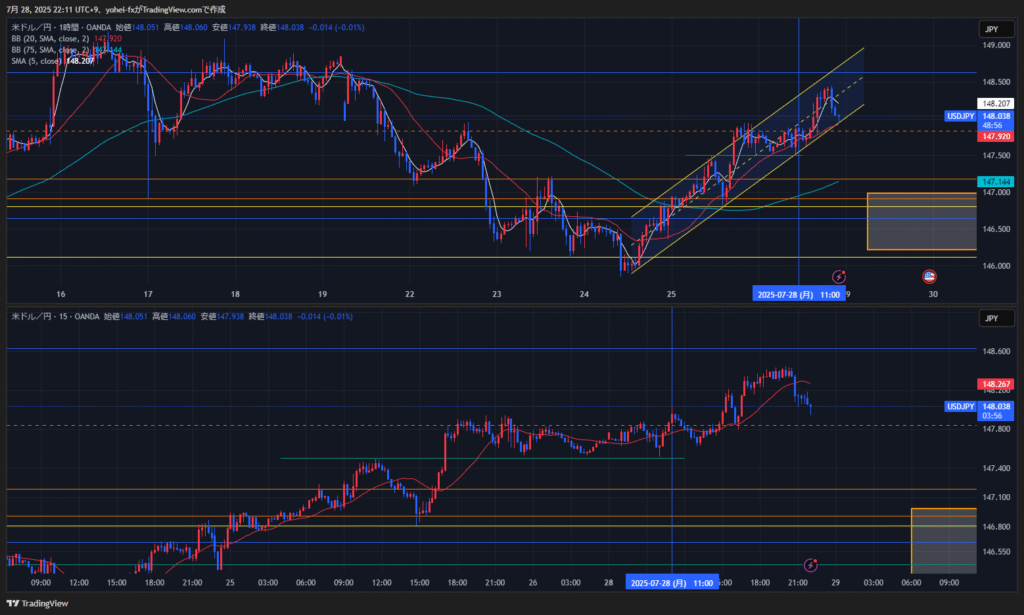The image size is (1024, 615).
Task: Click the purple lightning event icon in upper chart
Action: [x=839, y=275]
